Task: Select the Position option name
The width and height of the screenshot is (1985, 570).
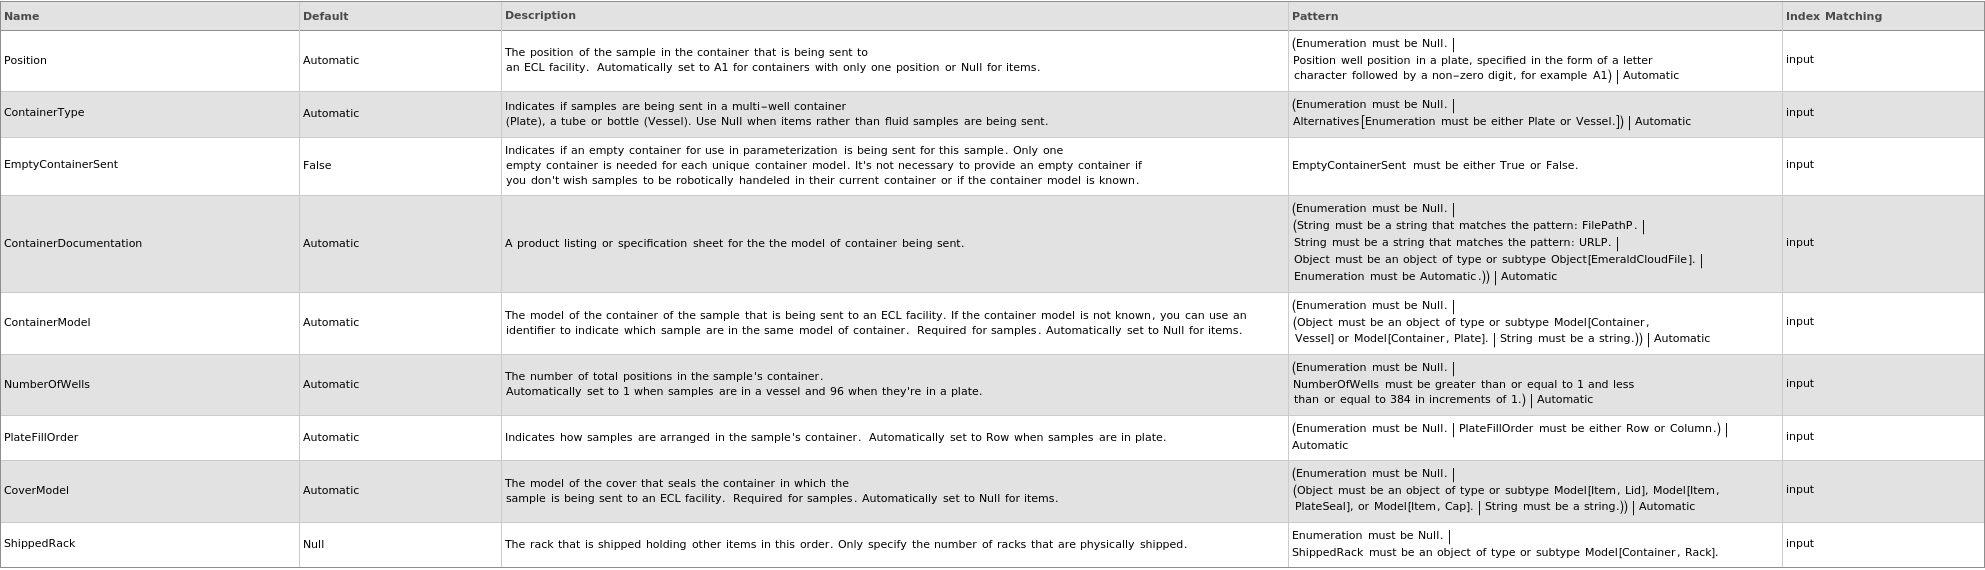Action: point(26,61)
